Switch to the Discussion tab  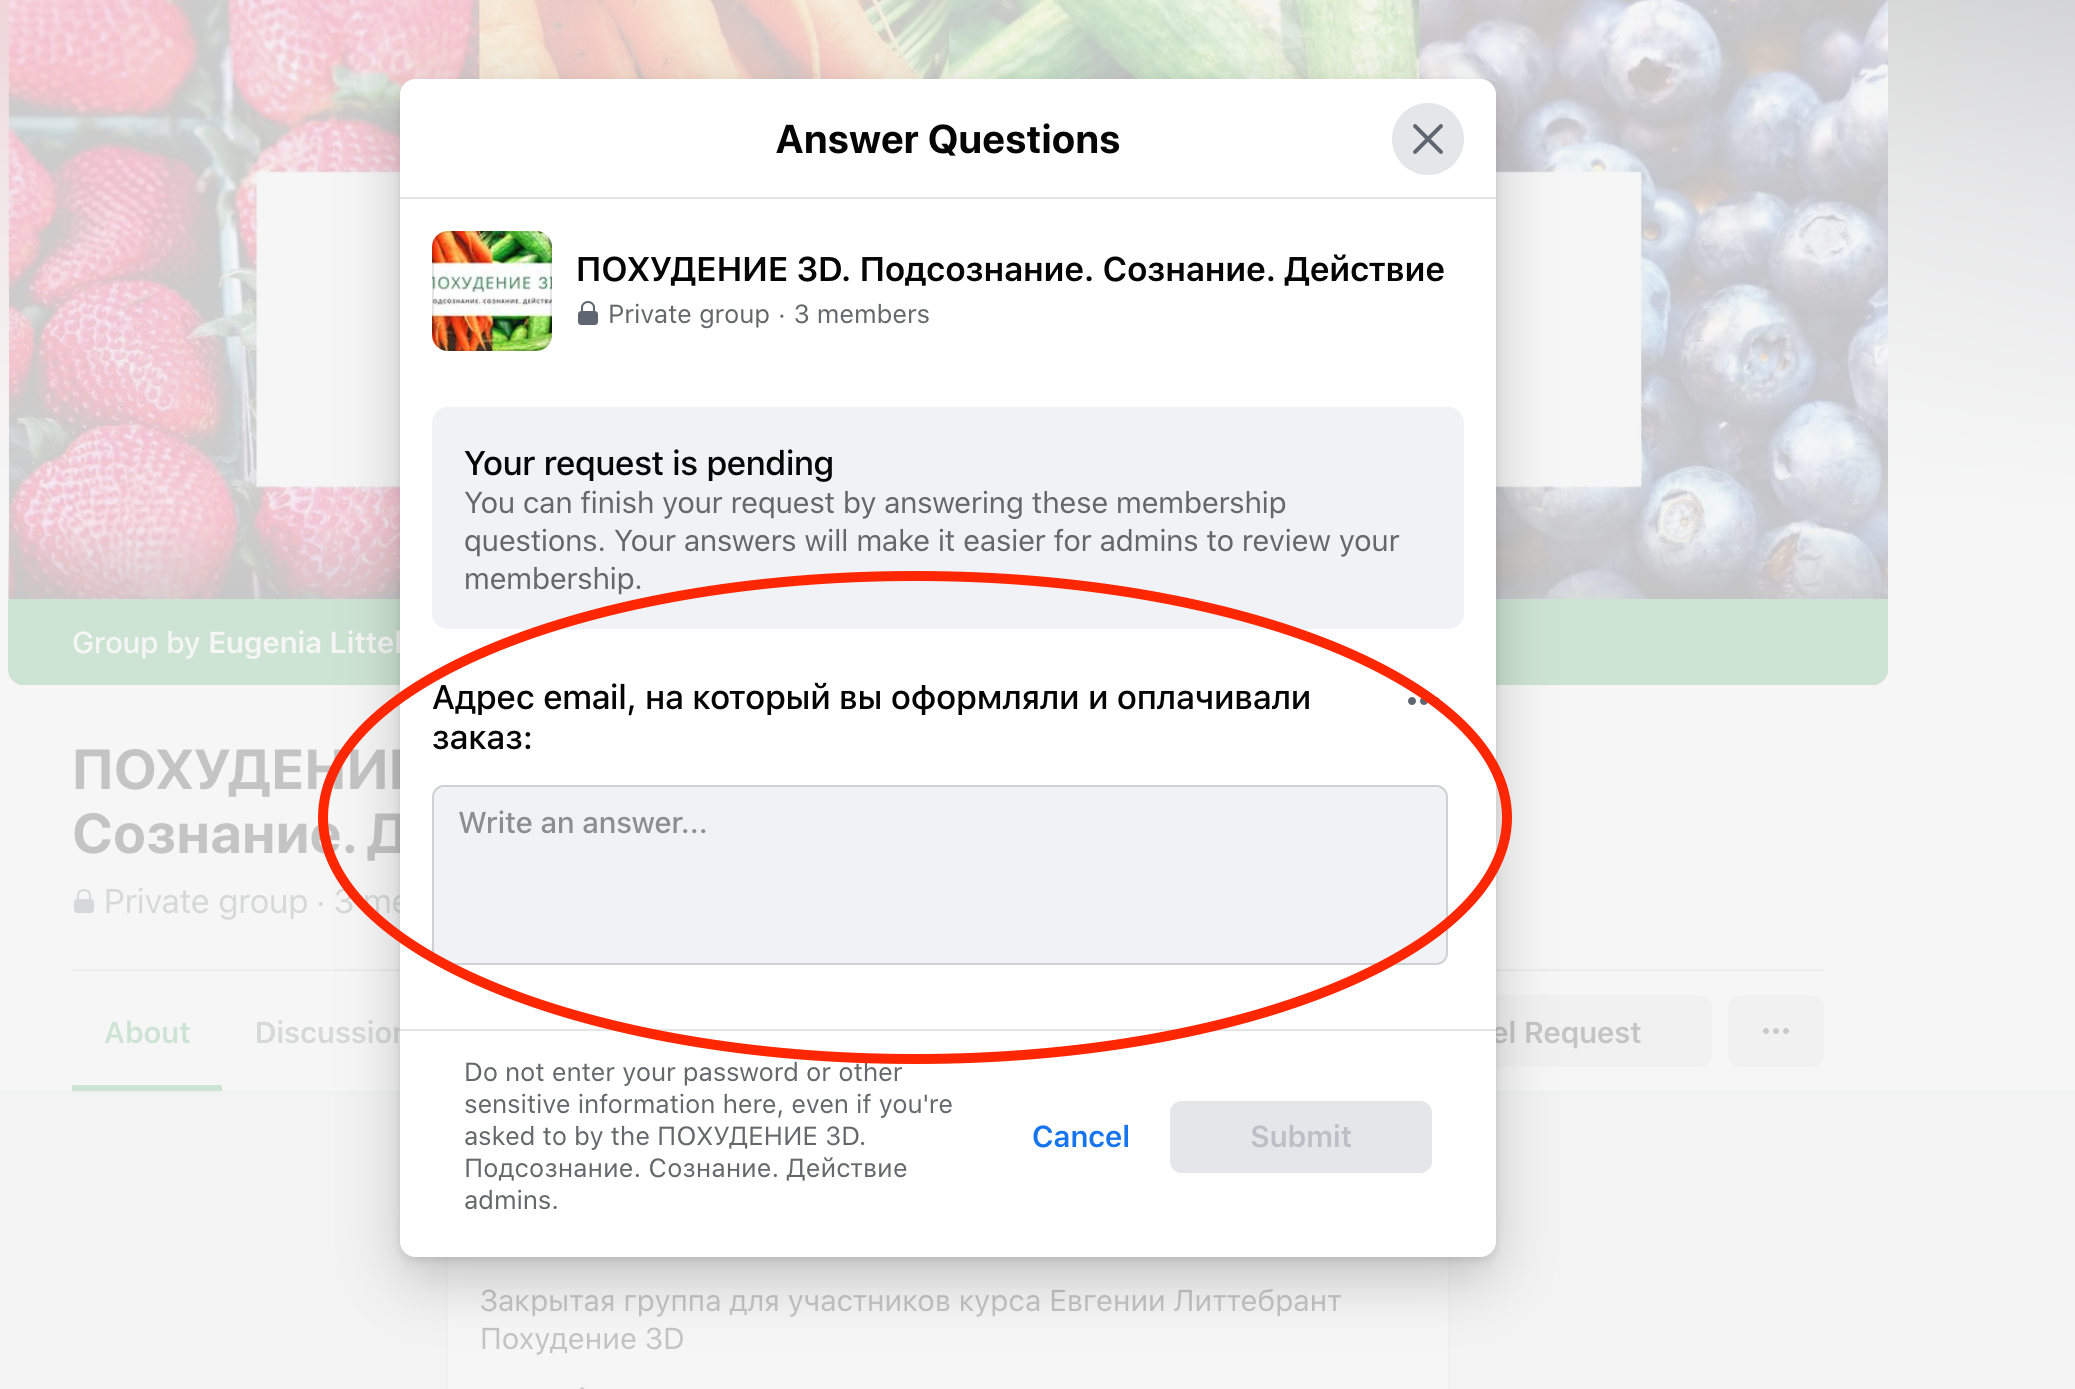tap(328, 1032)
